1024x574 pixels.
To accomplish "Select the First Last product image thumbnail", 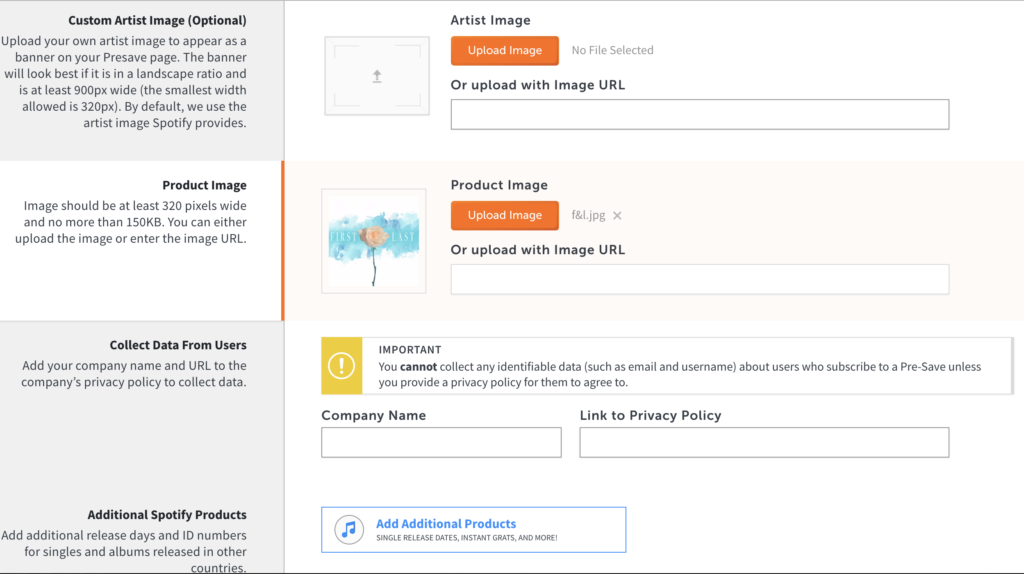I will [374, 241].
